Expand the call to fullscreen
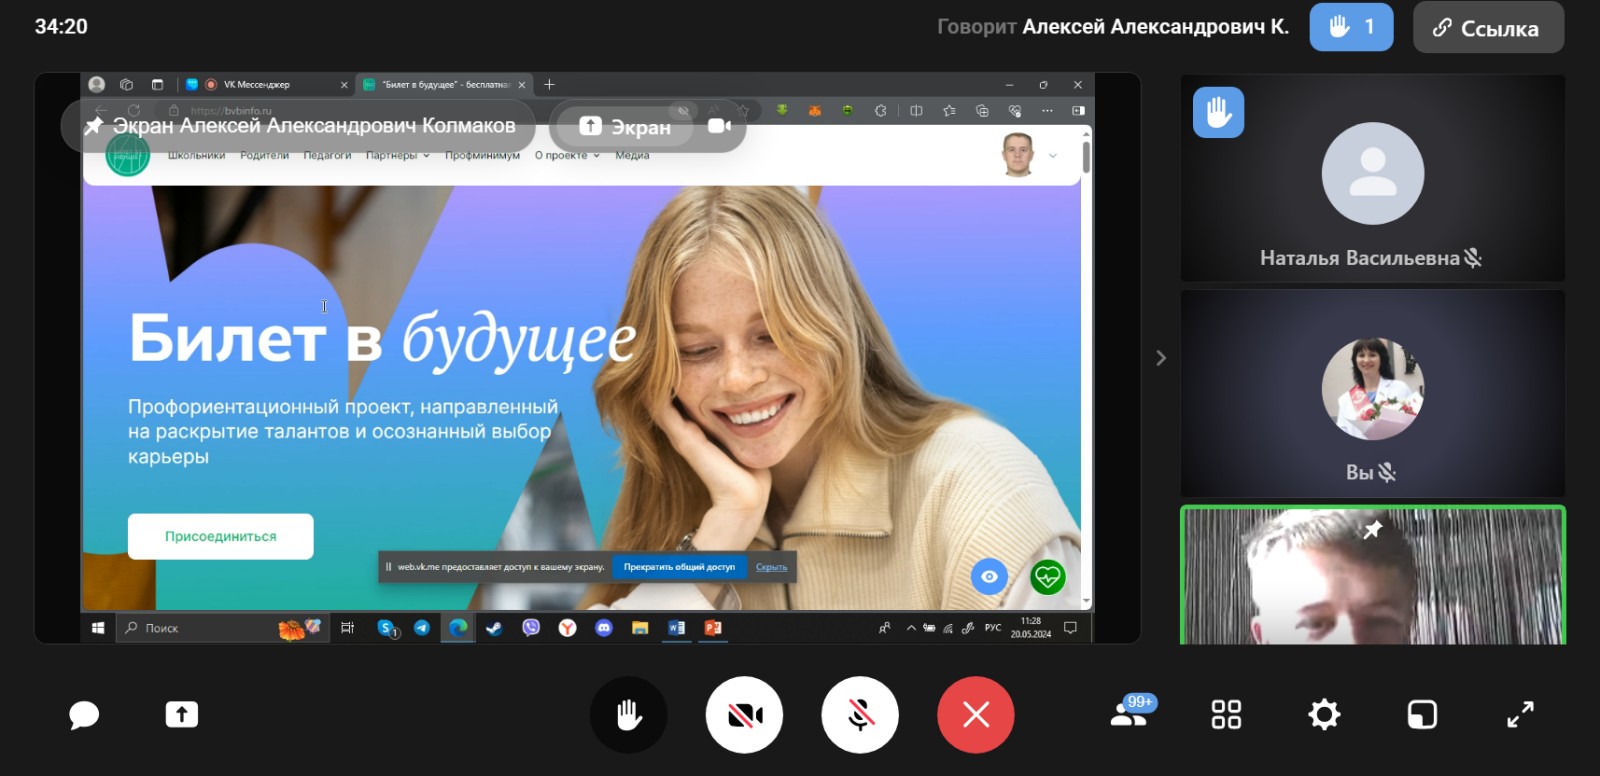Screen dimensions: 1600x776 1520,714
